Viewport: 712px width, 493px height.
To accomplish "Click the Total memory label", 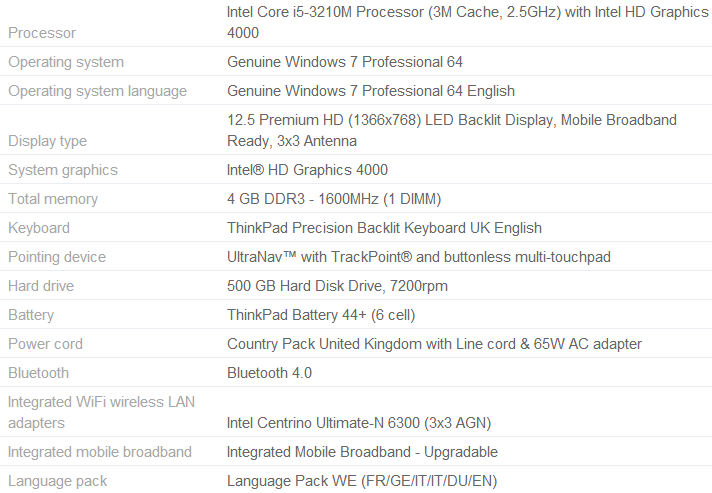I will click(53, 199).
